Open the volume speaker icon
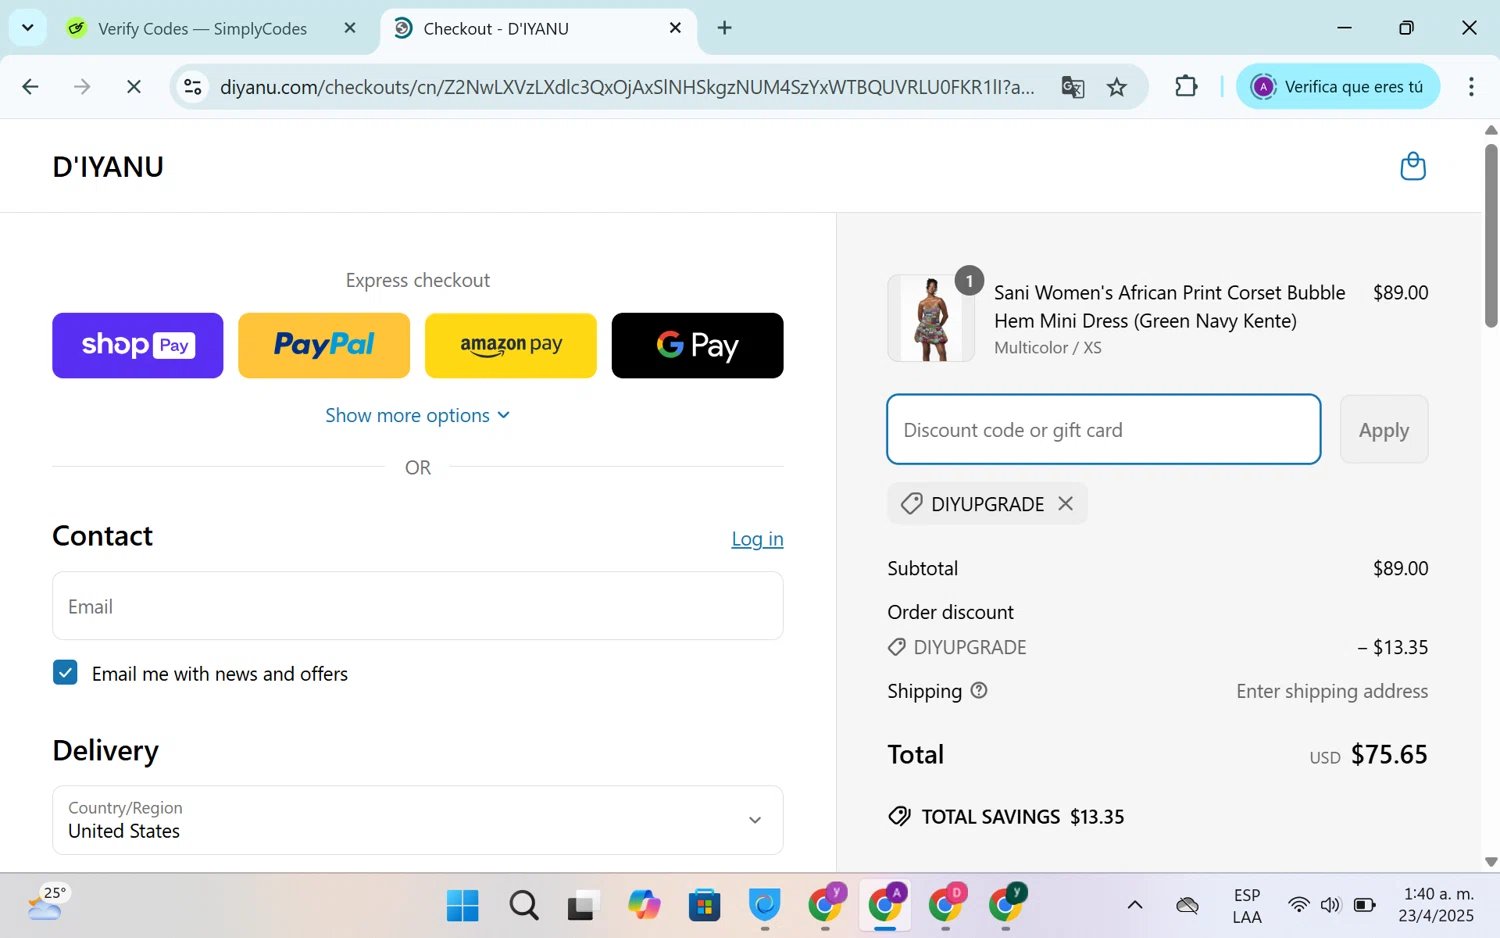The image size is (1500, 938). 1330,905
